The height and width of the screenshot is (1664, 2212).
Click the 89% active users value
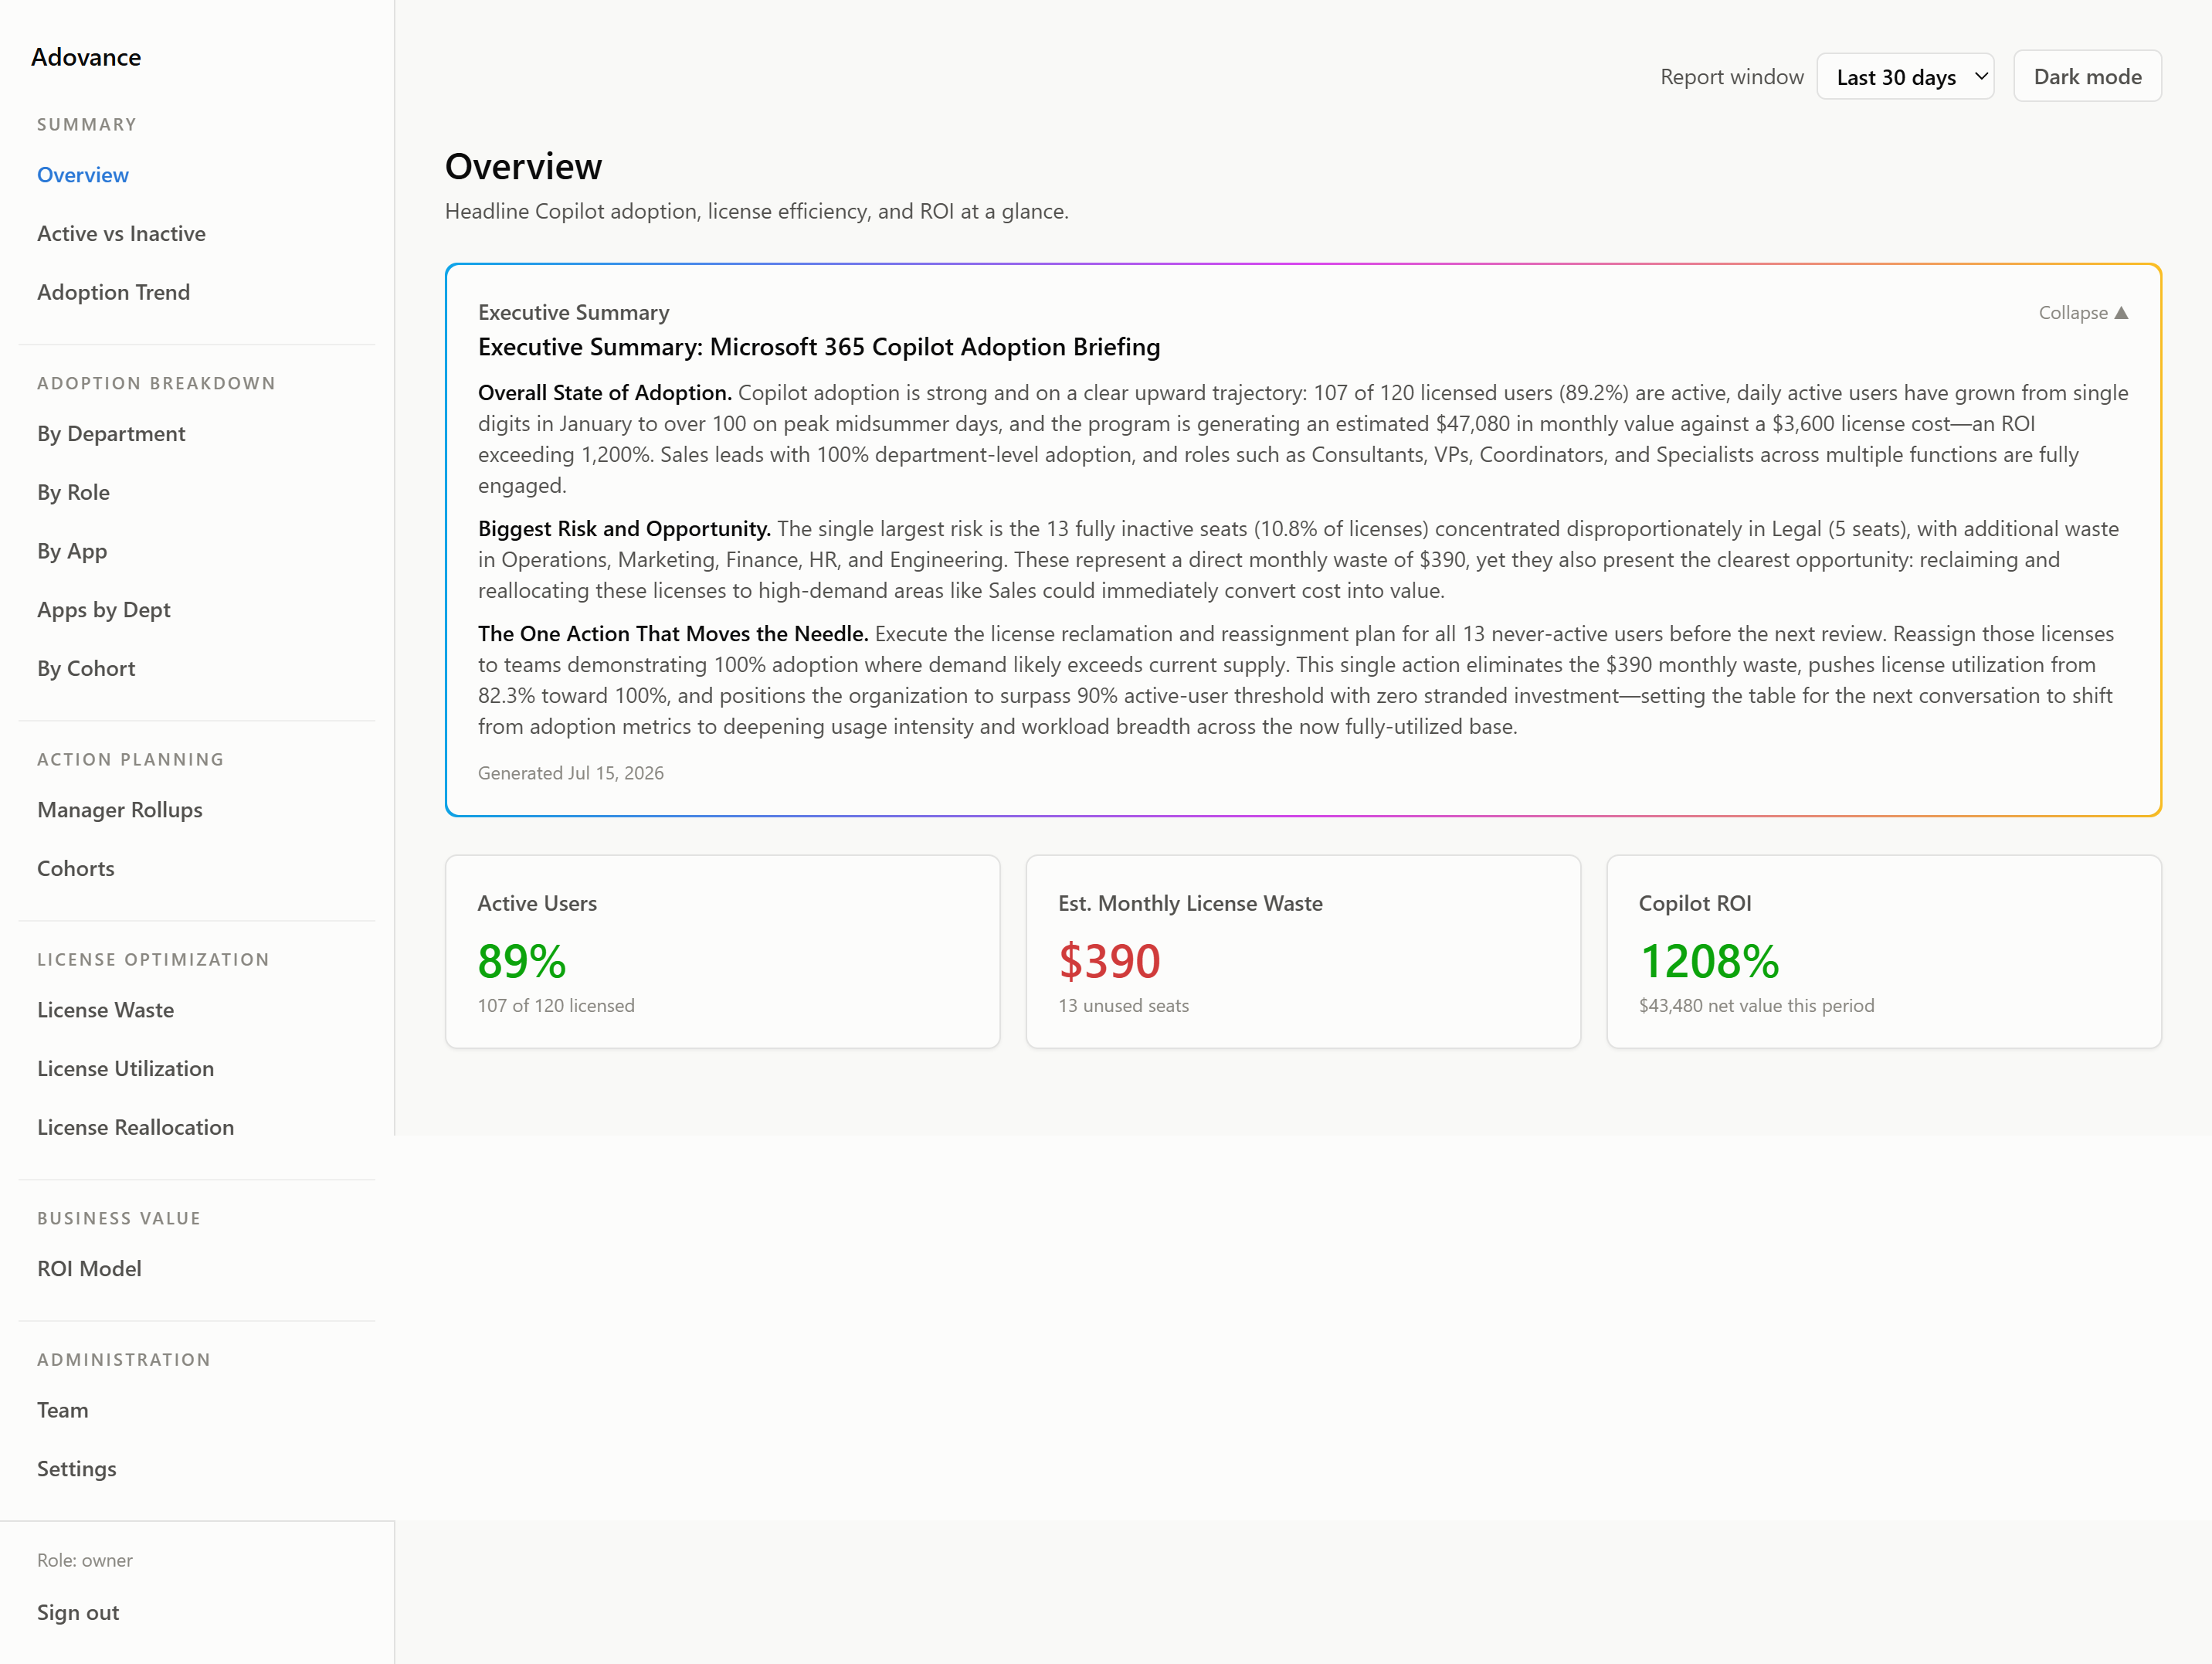click(522, 961)
